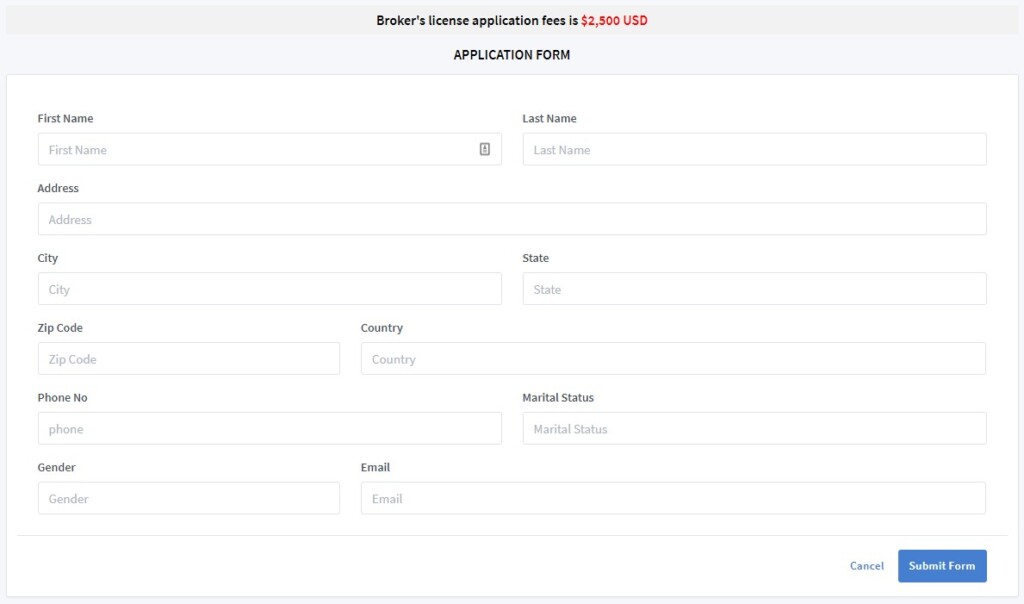Click the "State" field label
1024x604 pixels.
(x=536, y=258)
